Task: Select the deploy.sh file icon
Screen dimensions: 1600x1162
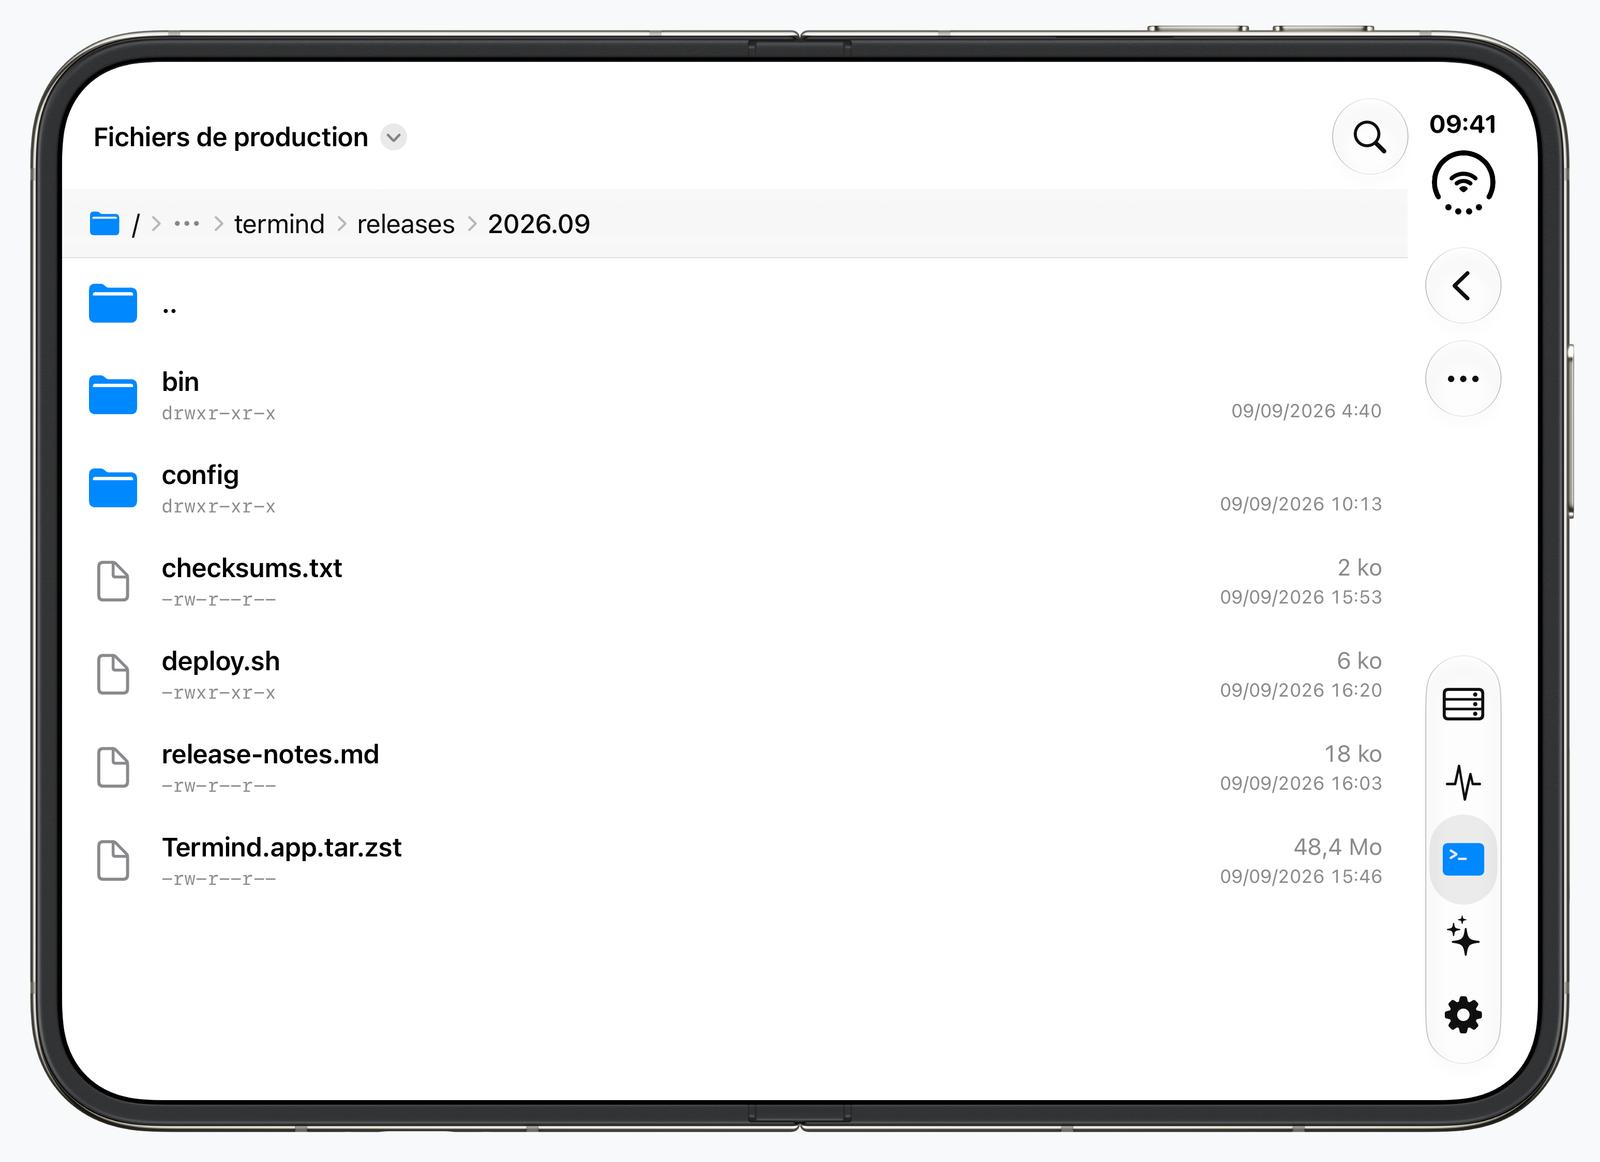Action: click(x=113, y=674)
